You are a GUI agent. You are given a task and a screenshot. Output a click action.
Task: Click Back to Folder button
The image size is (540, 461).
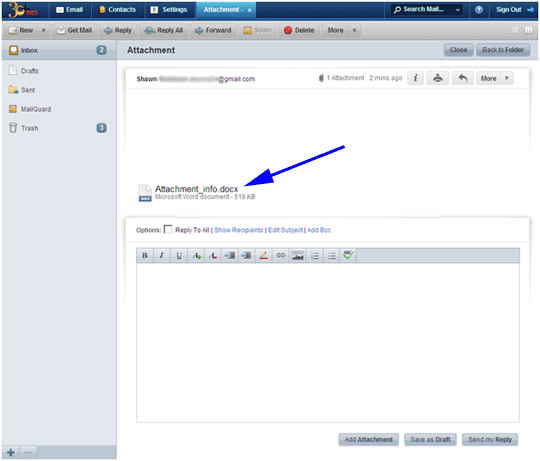(503, 50)
